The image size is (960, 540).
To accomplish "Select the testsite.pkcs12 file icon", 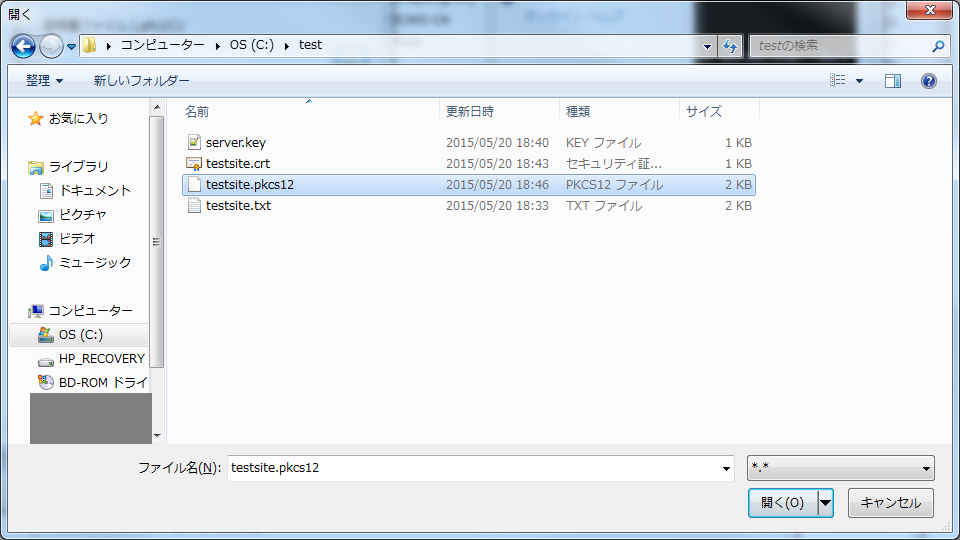I will pos(194,184).
